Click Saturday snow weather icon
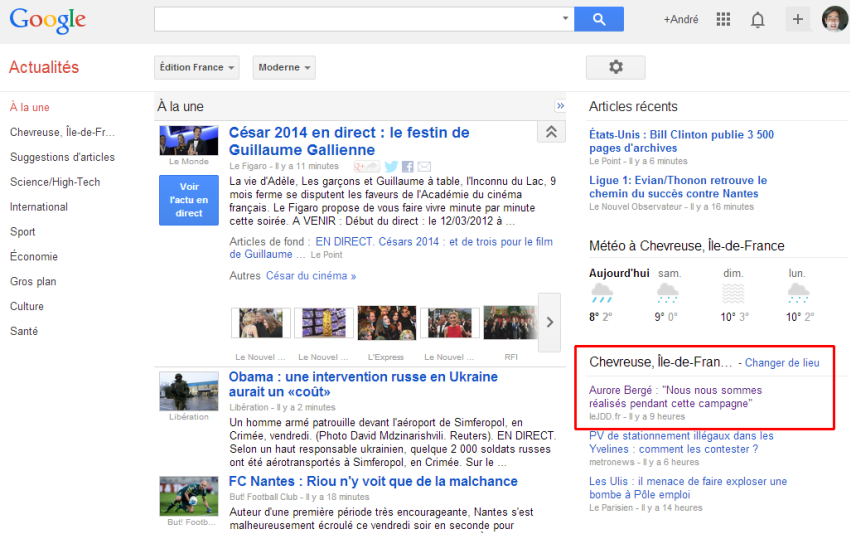Screen dimensions: 851x534 (x=668, y=293)
